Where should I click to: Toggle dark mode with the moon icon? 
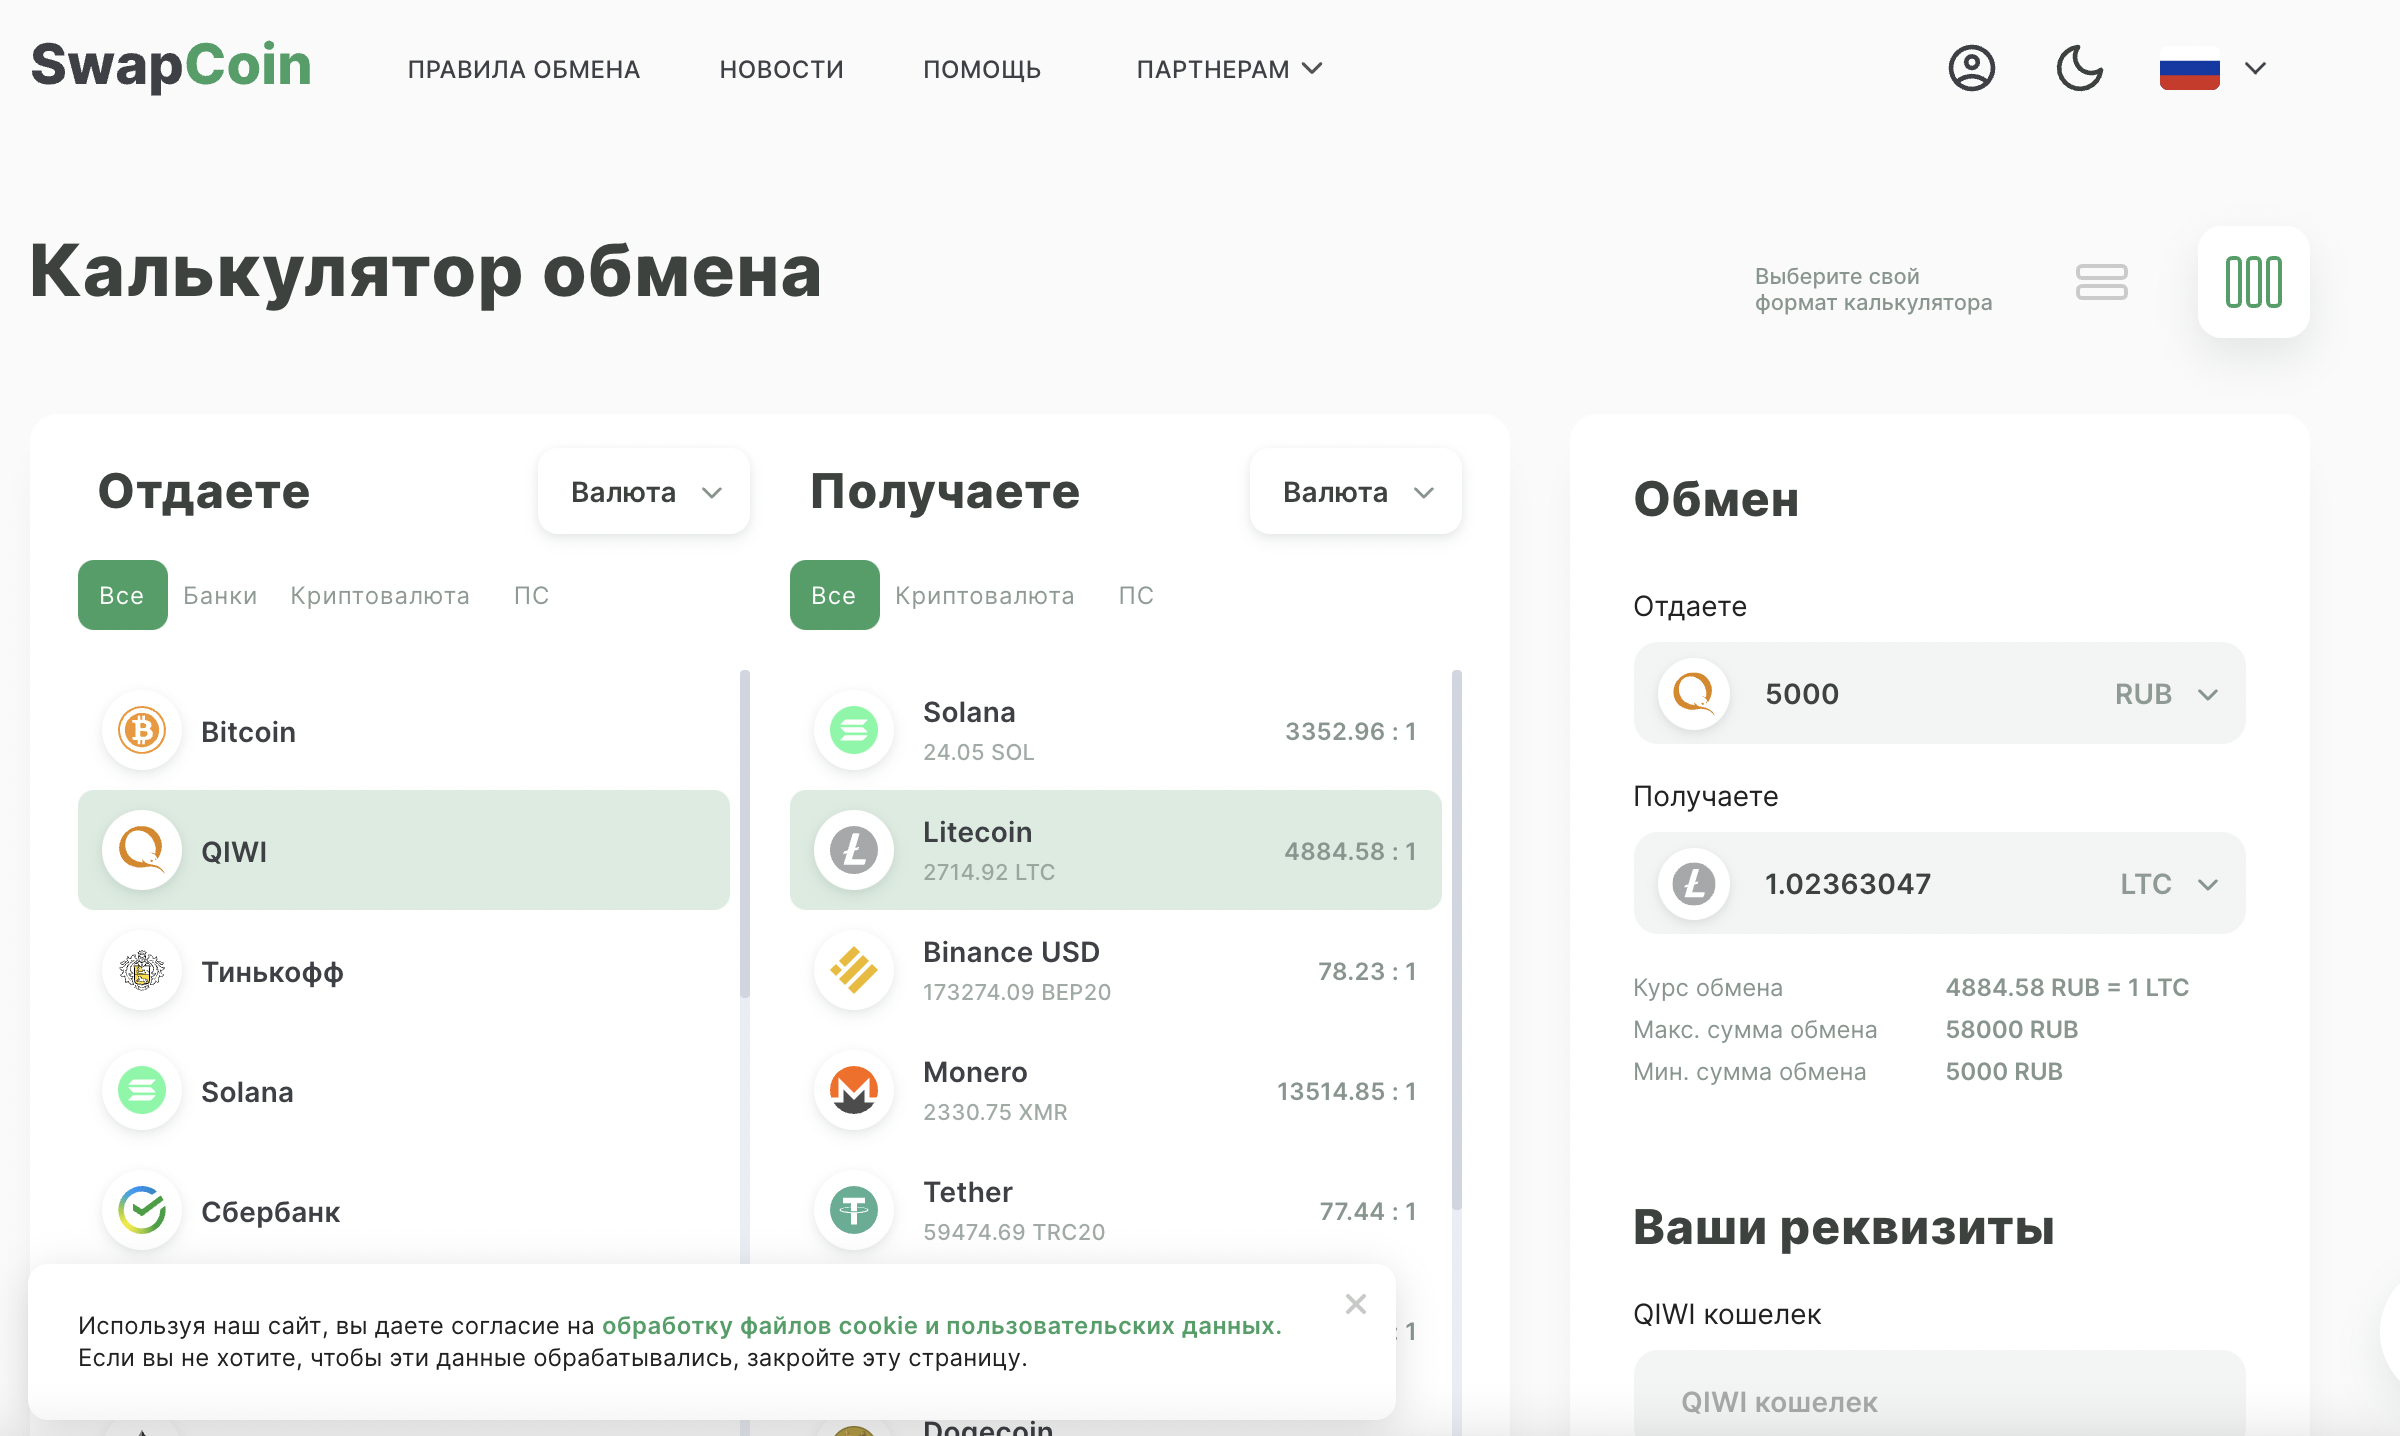click(2079, 68)
